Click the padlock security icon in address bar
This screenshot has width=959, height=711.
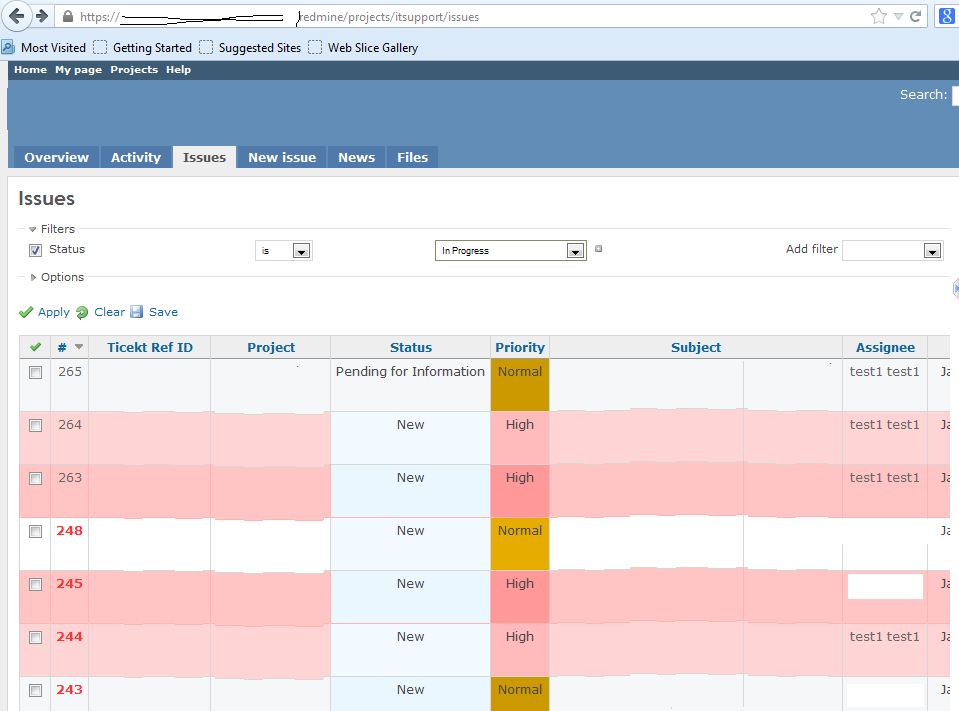tap(68, 17)
